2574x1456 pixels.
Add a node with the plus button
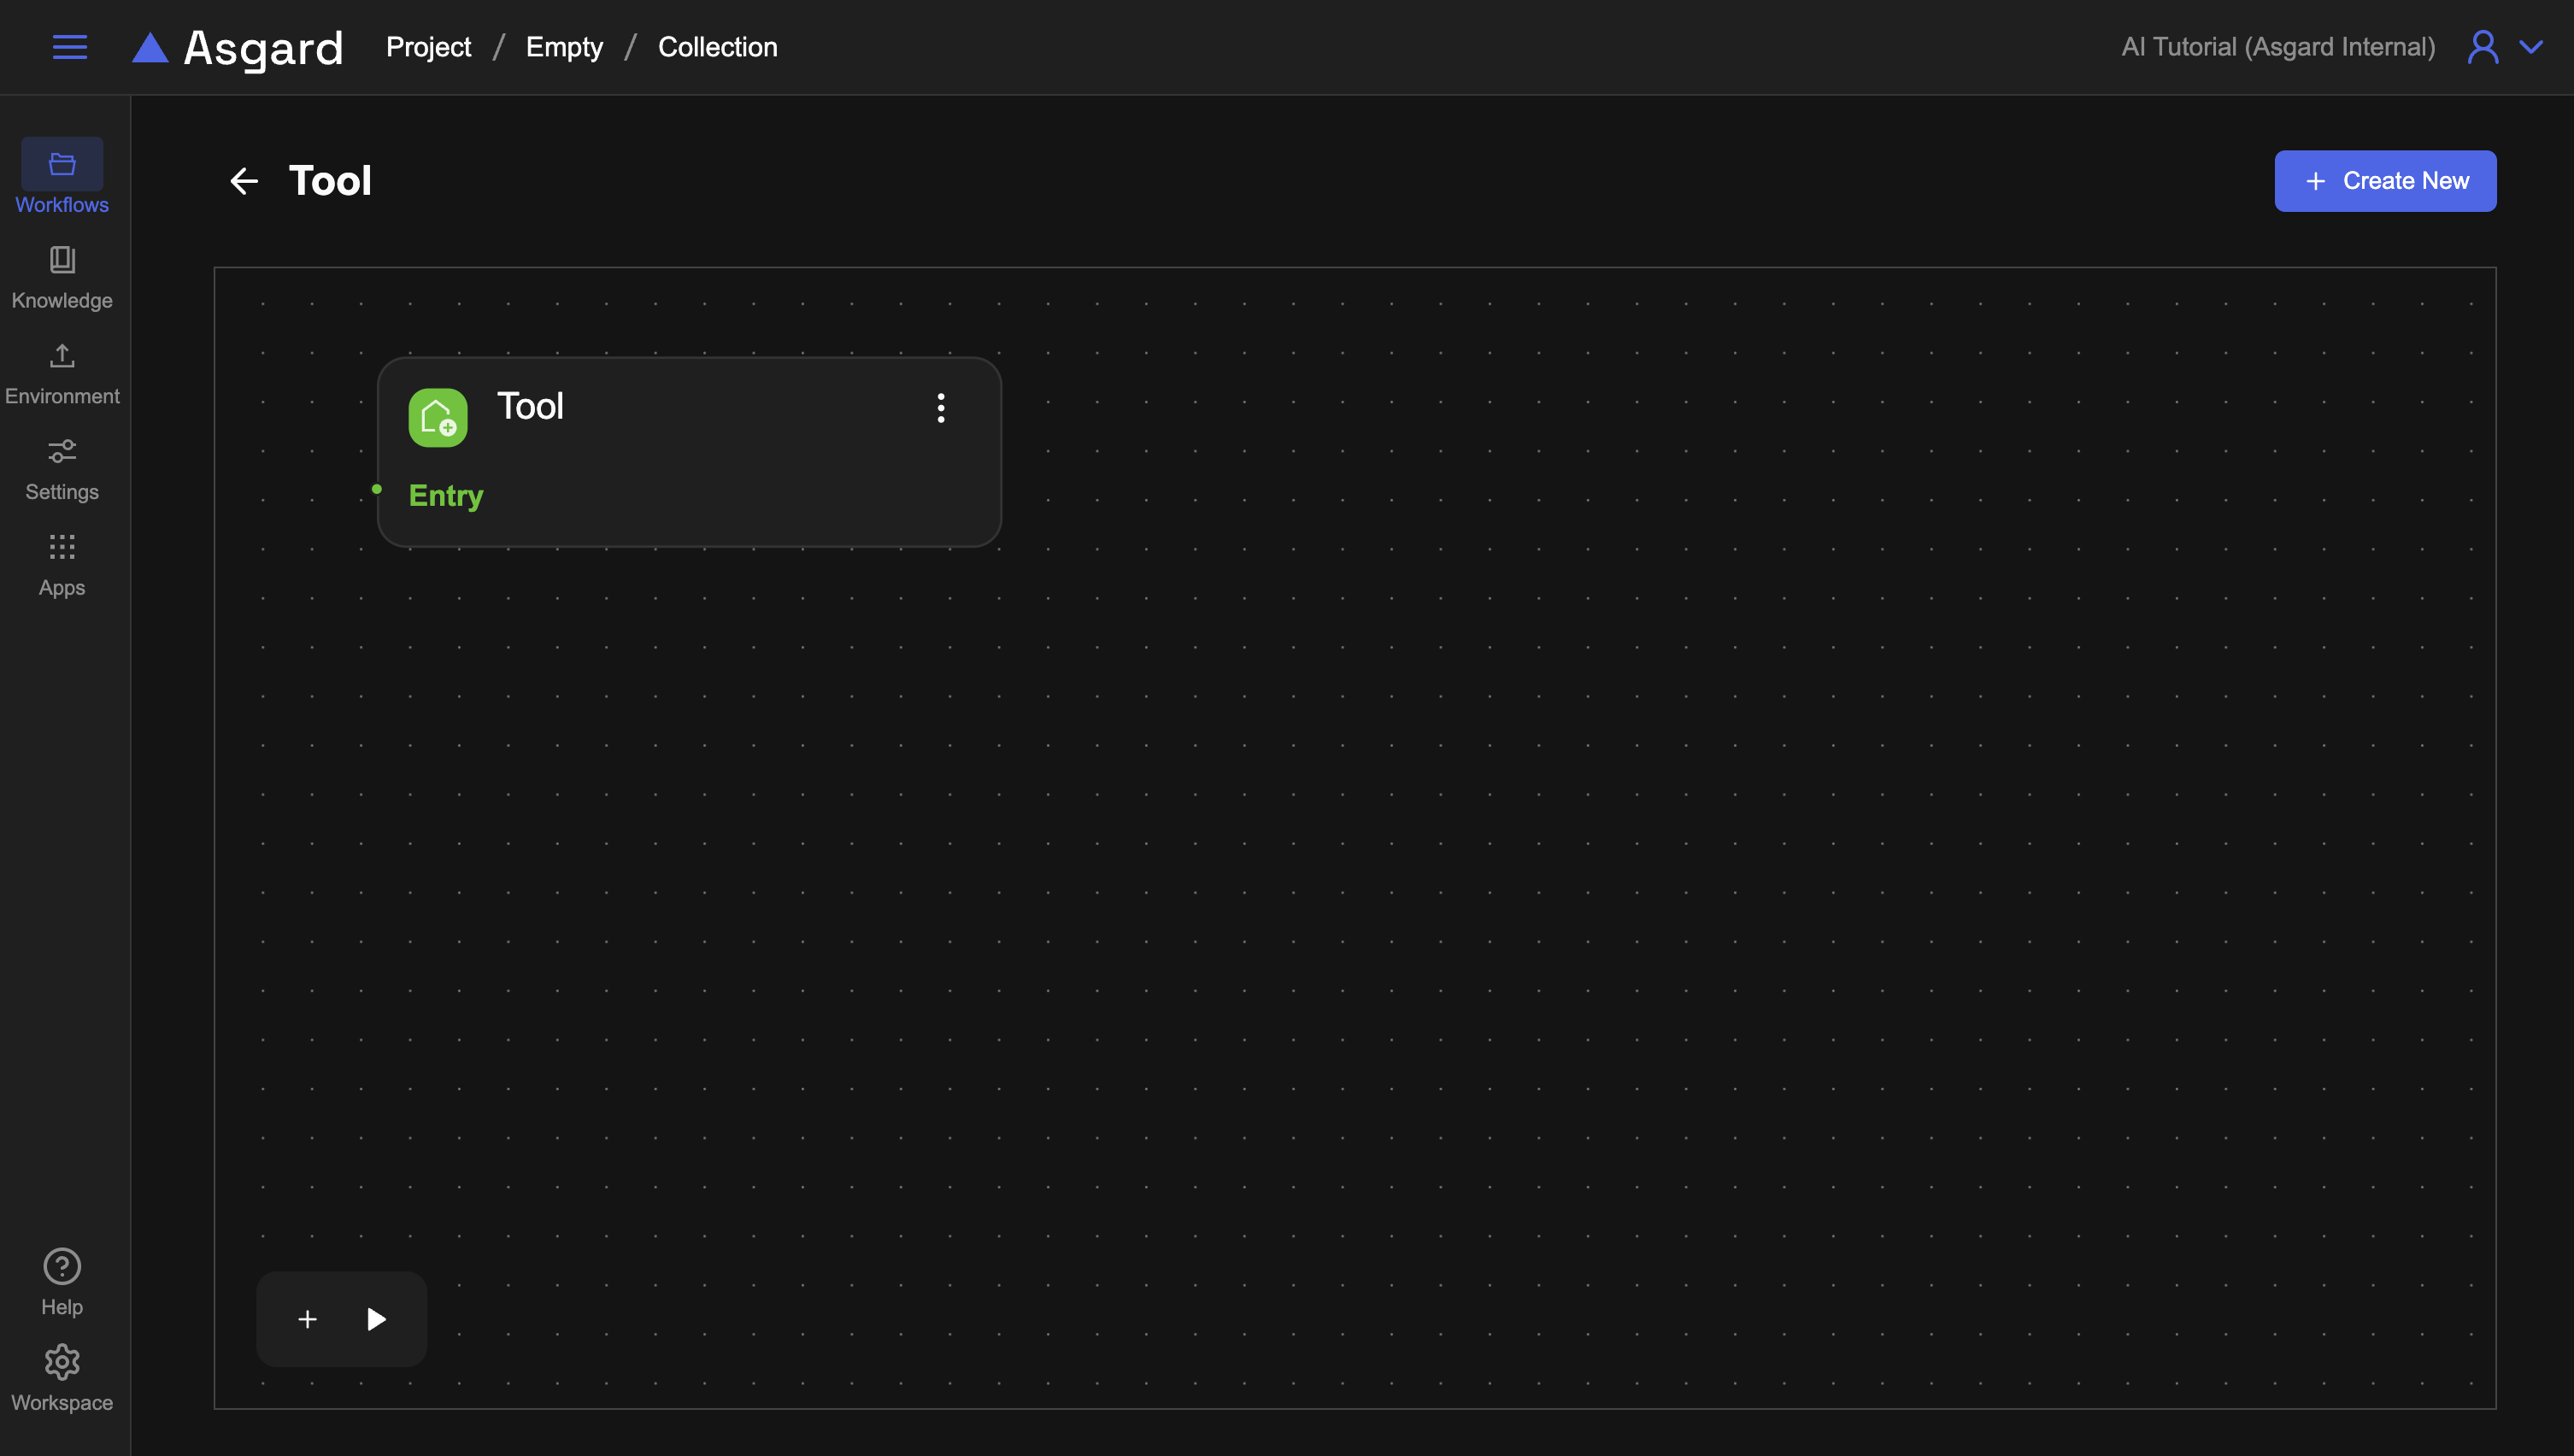pos(307,1319)
